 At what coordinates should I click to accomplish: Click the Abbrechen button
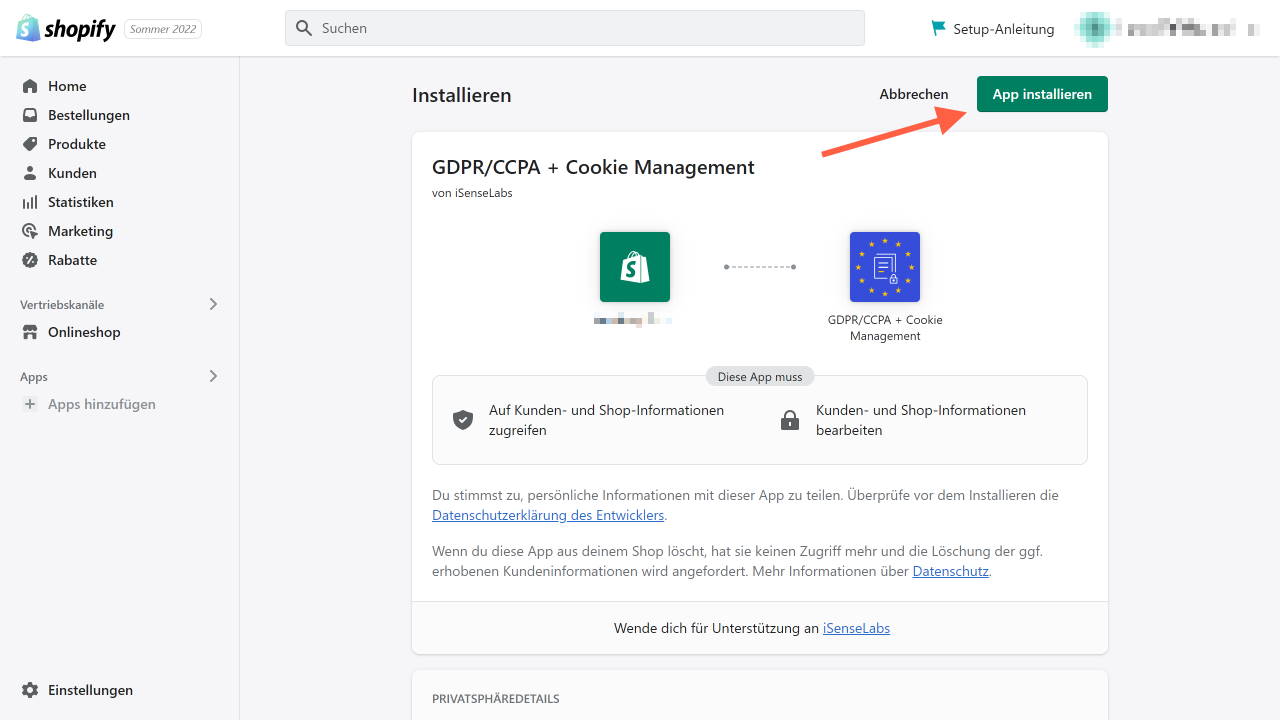[914, 94]
